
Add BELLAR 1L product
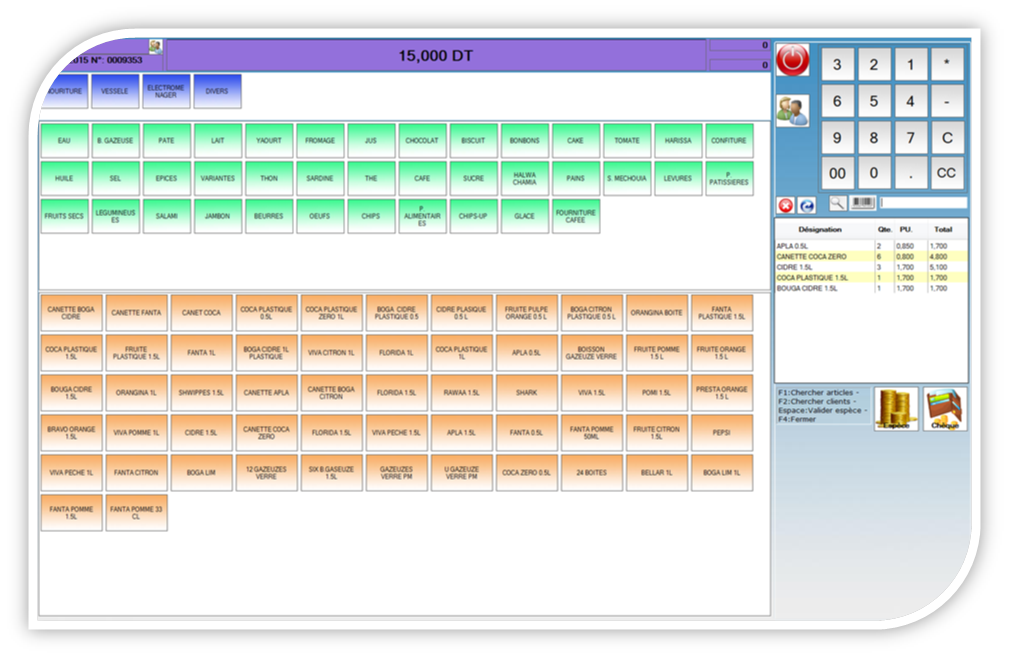click(656, 473)
